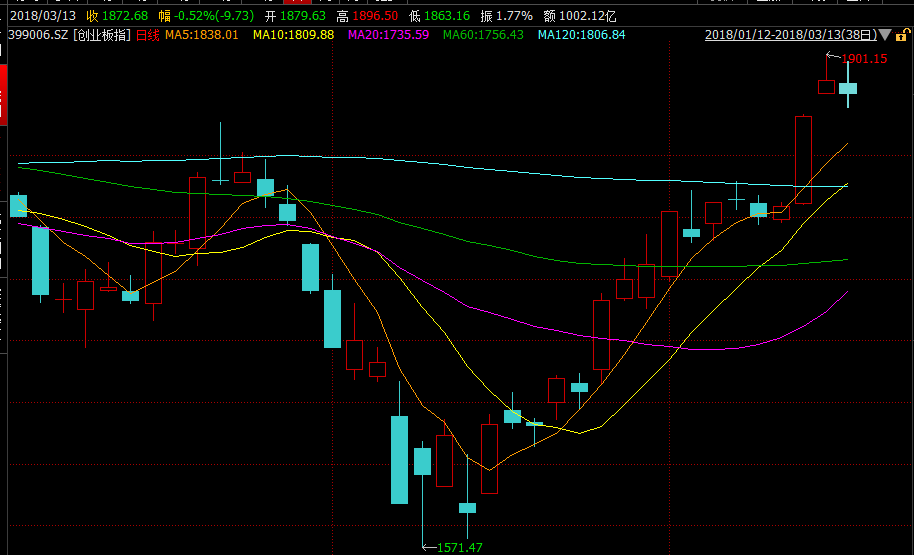This screenshot has height=555, width=914.
Task: Select the MA20:1735.59 indicator label
Action: pos(388,35)
